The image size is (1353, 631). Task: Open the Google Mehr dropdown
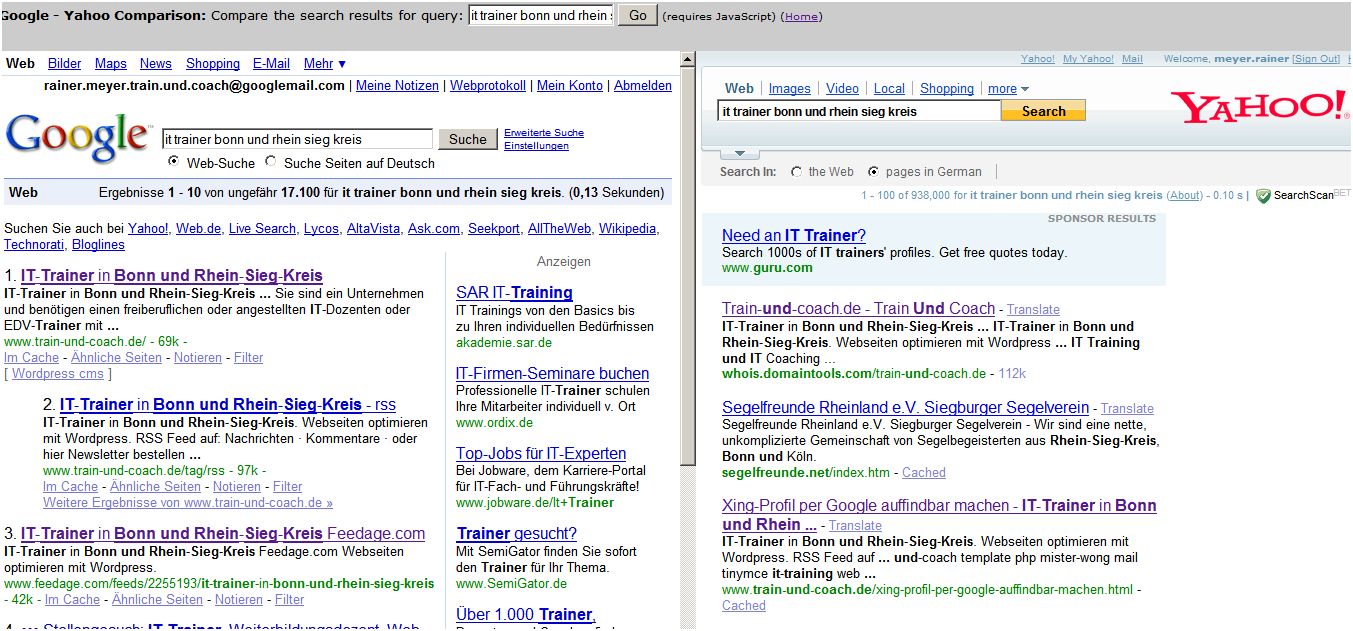(325, 64)
